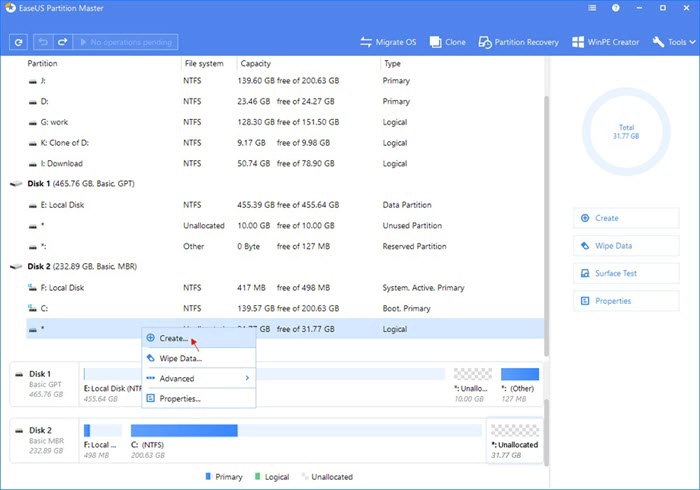The width and height of the screenshot is (700, 490).
Task: Open the title bar menu list icon
Action: (592, 8)
